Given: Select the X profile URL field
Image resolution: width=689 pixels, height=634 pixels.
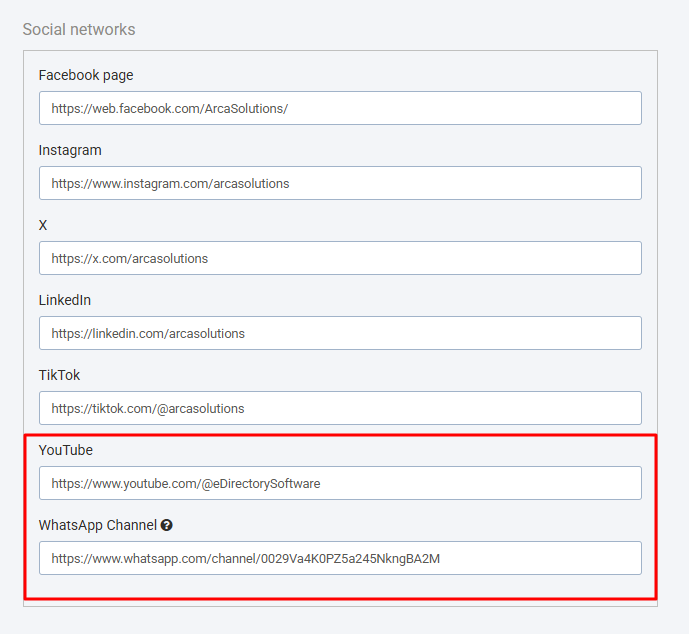Looking at the screenshot, I should [340, 258].
